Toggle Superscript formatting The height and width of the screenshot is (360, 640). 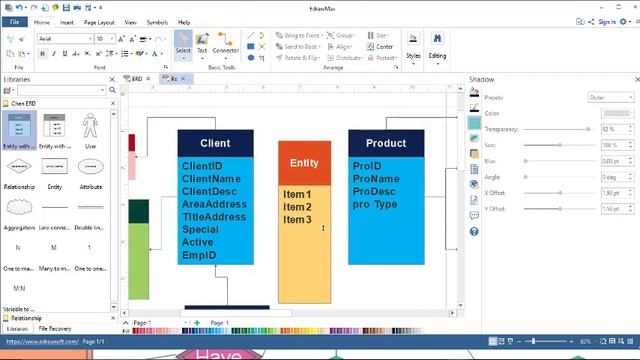98,53
